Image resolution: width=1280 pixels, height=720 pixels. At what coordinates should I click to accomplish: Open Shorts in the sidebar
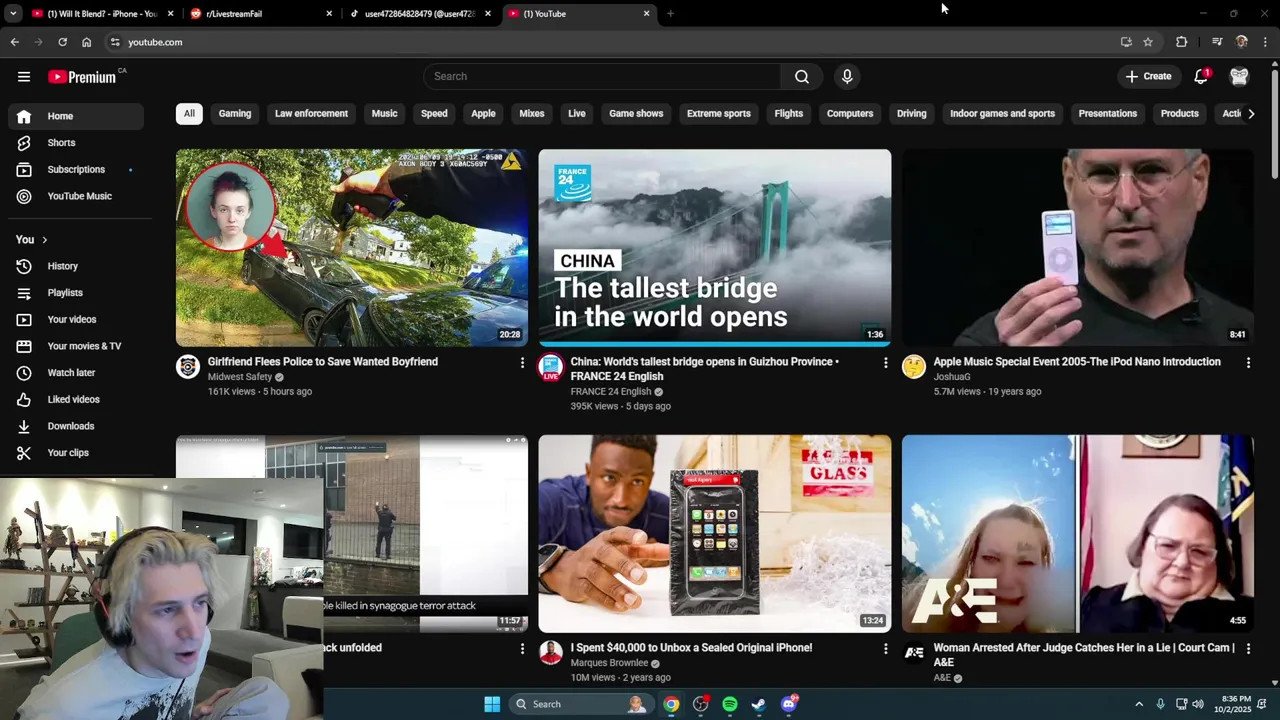click(76, 143)
